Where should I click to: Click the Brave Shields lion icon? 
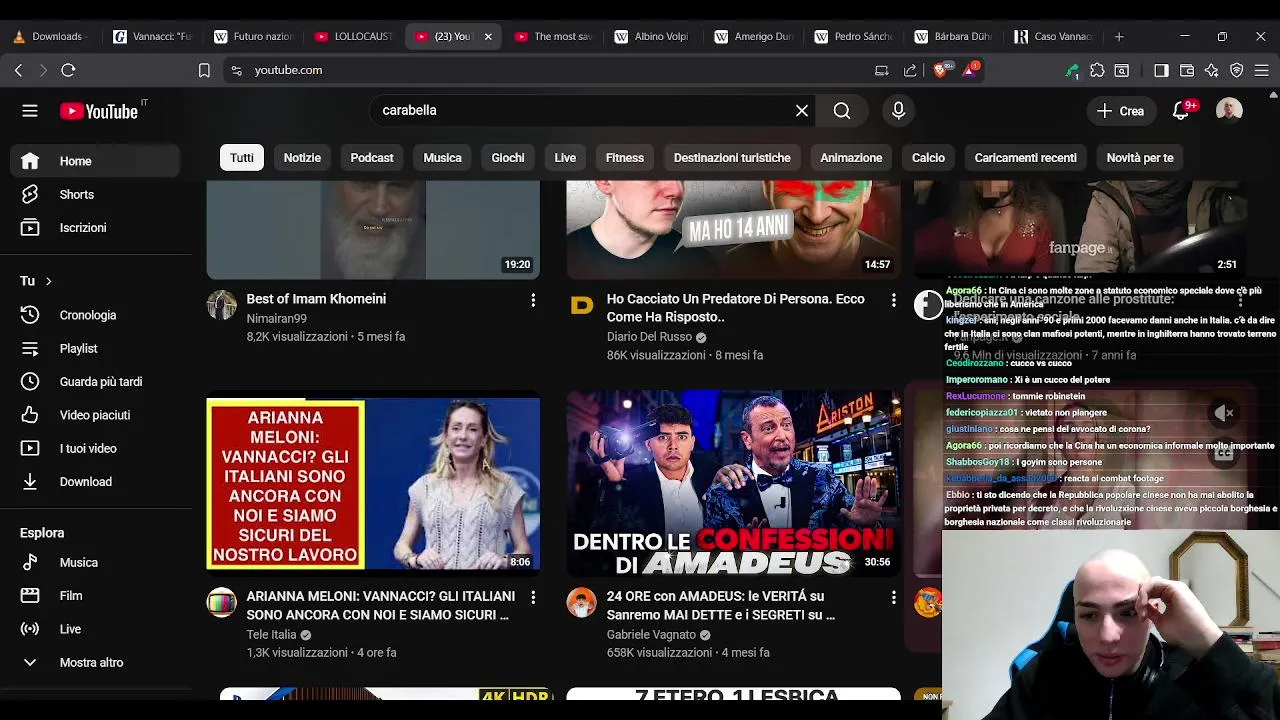[x=940, y=70]
